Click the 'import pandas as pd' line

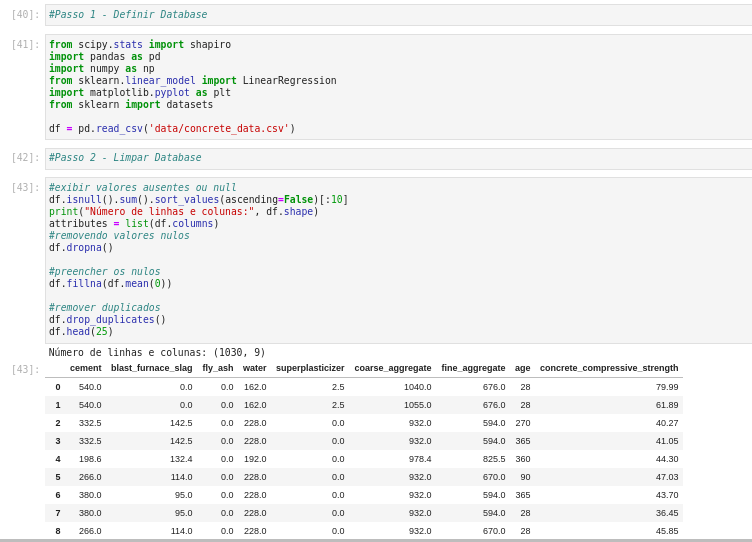[105, 57]
